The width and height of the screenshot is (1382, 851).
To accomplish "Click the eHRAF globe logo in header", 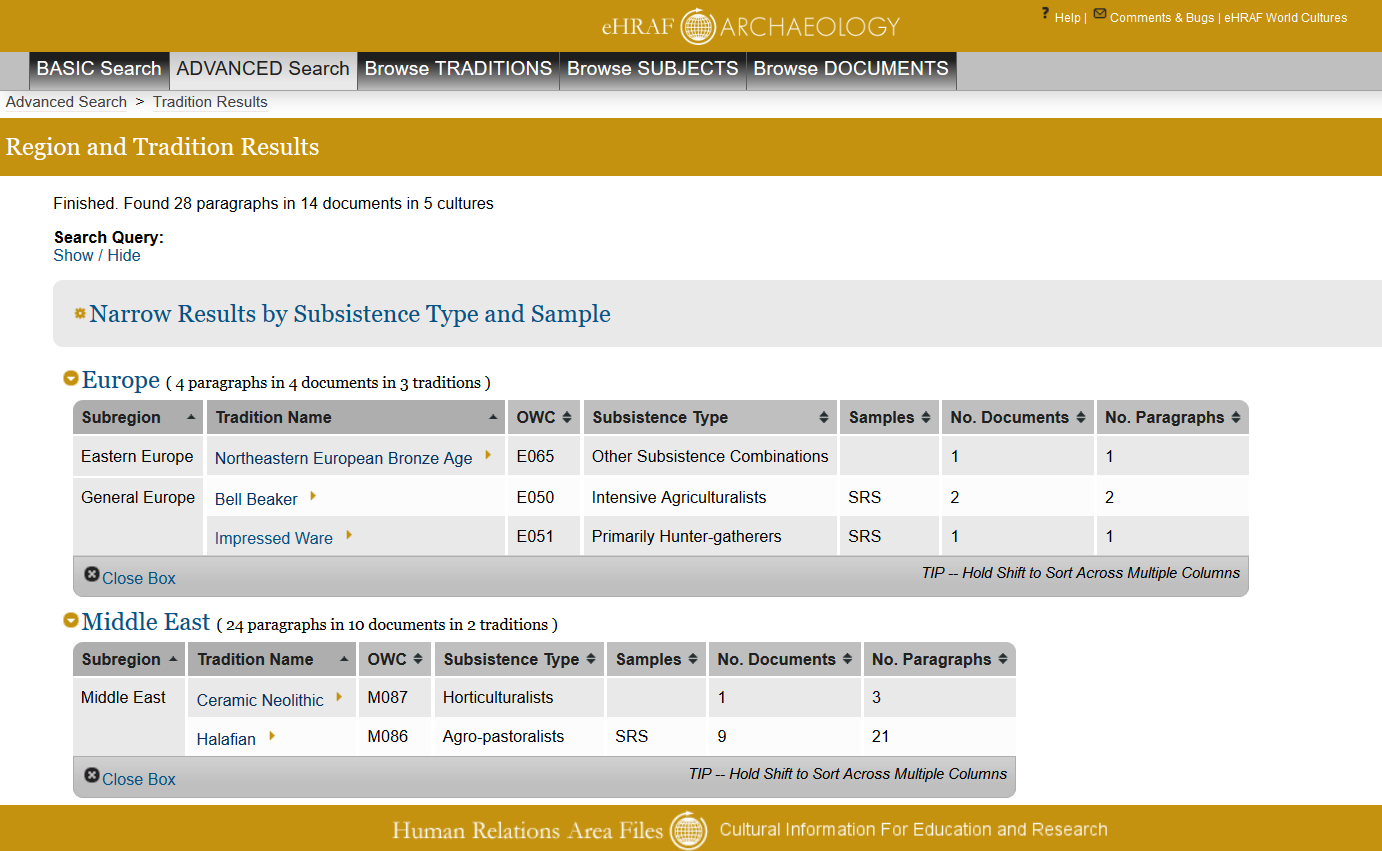I will click(x=698, y=26).
